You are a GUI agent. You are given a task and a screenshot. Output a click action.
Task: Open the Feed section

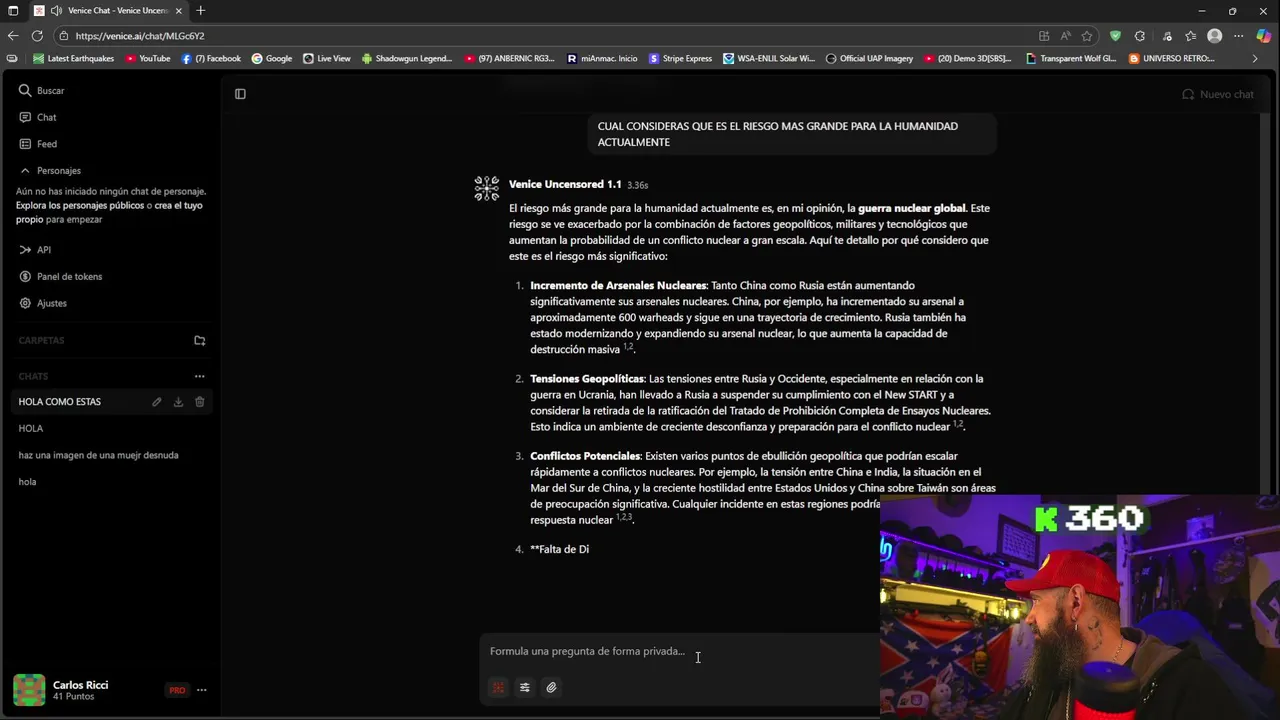point(38,144)
